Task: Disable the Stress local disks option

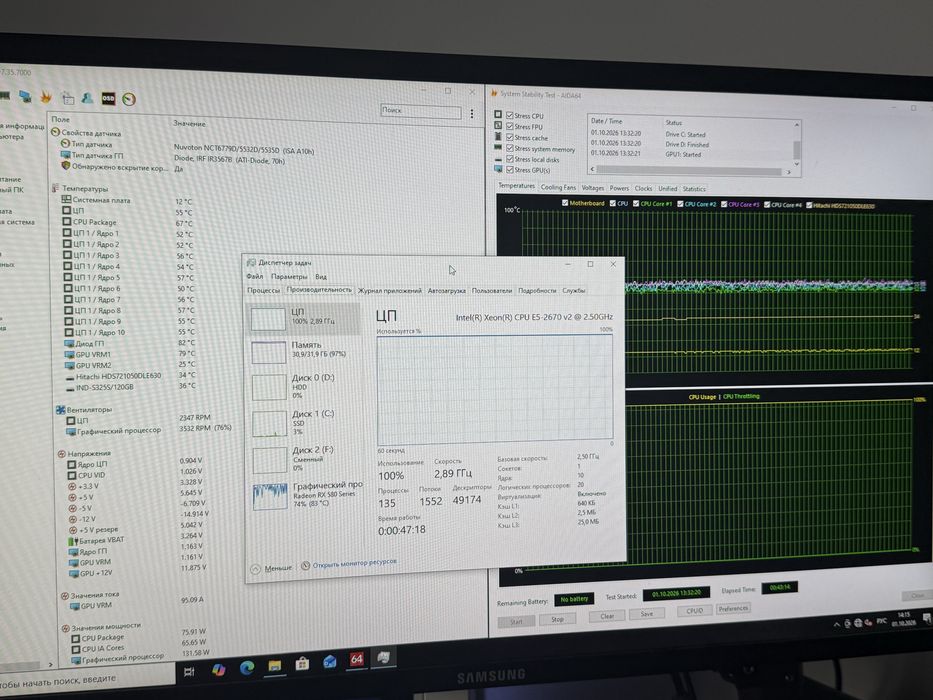Action: coord(510,159)
